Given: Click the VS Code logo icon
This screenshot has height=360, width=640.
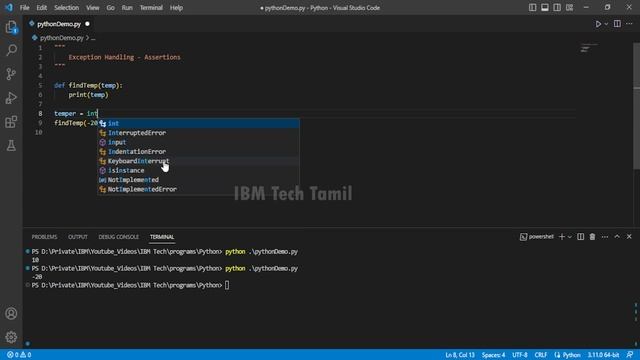Looking at the screenshot, I should tap(9, 7).
